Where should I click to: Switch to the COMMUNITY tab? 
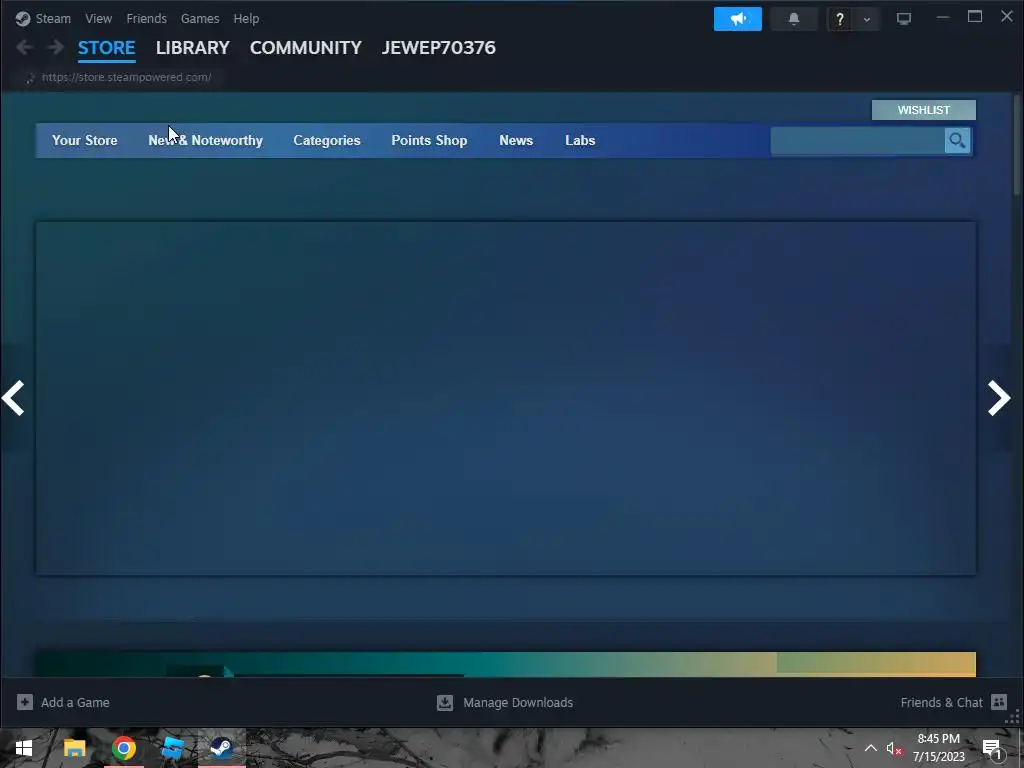pos(306,48)
